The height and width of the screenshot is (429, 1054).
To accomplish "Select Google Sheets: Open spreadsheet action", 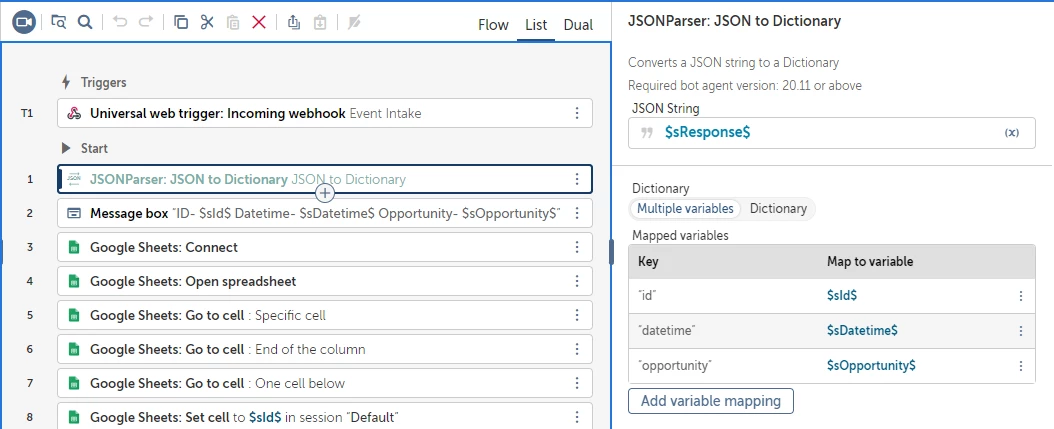I will click(325, 281).
